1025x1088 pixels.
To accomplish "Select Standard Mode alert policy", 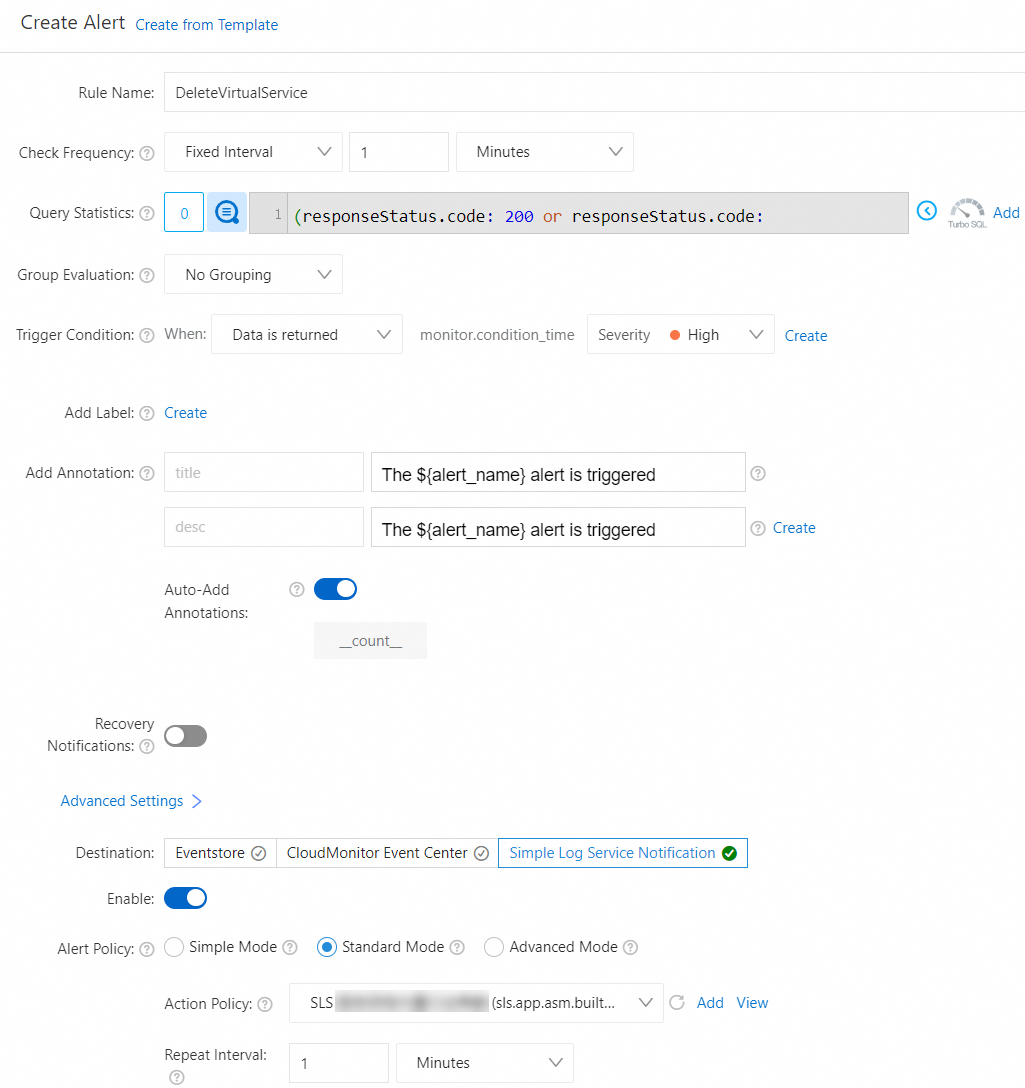I will pos(327,947).
